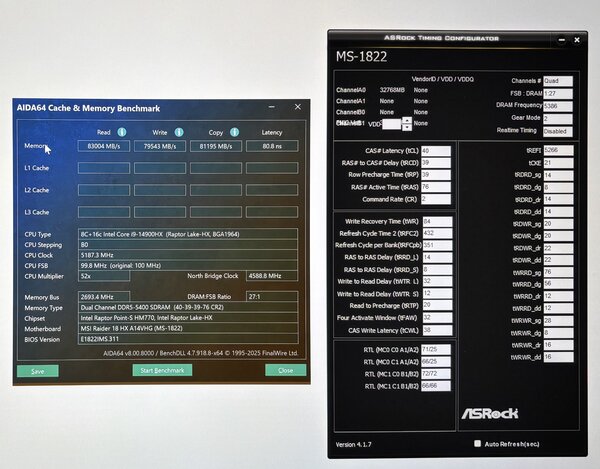Click the Write info icon
The image size is (600, 469).
click(x=179, y=132)
